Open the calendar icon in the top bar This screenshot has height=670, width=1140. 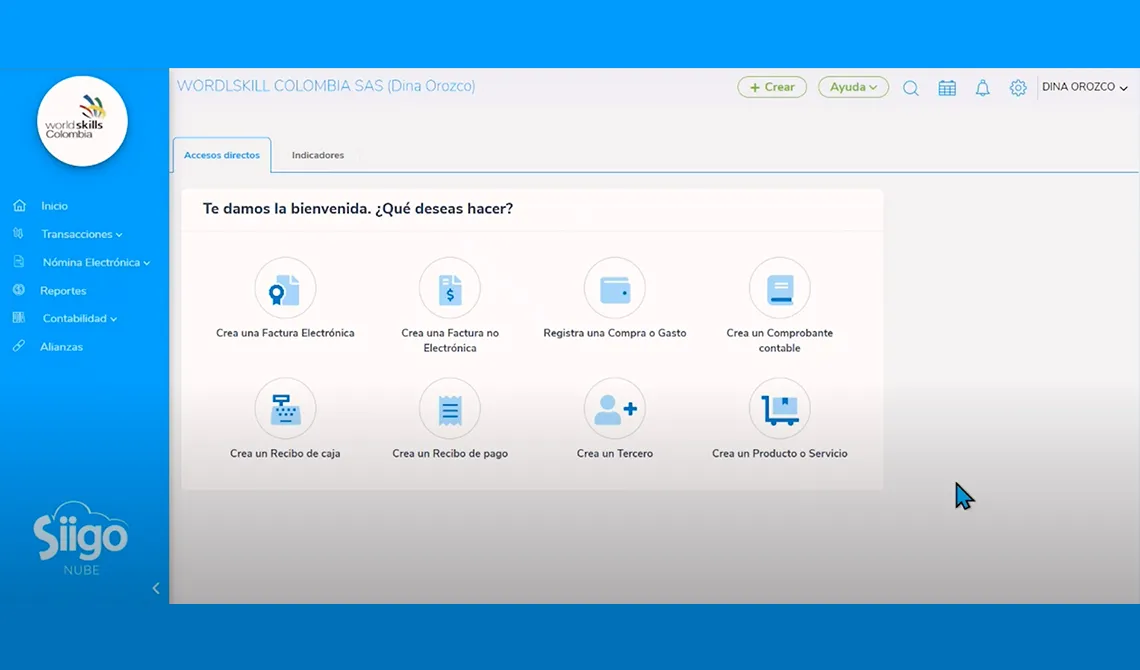pyautogui.click(x=947, y=88)
